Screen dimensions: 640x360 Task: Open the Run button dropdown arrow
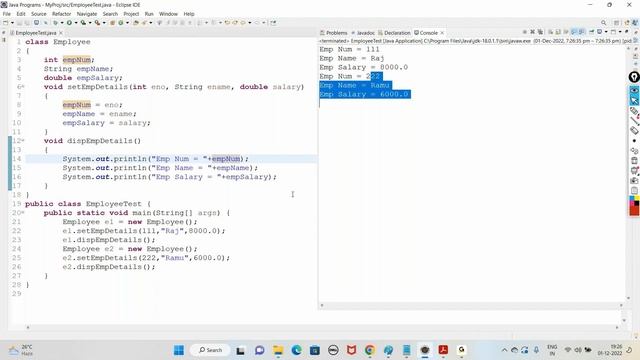76,22
